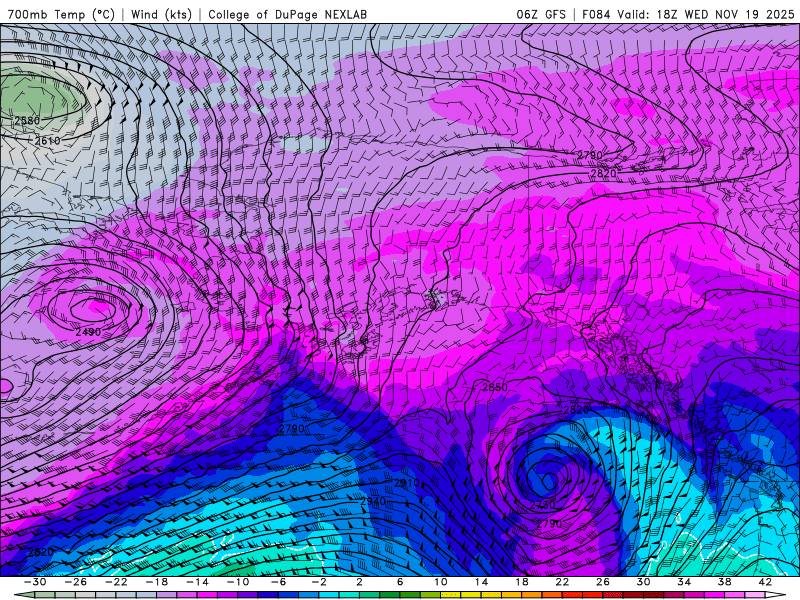Click the 2910 height contour label

(x=407, y=482)
